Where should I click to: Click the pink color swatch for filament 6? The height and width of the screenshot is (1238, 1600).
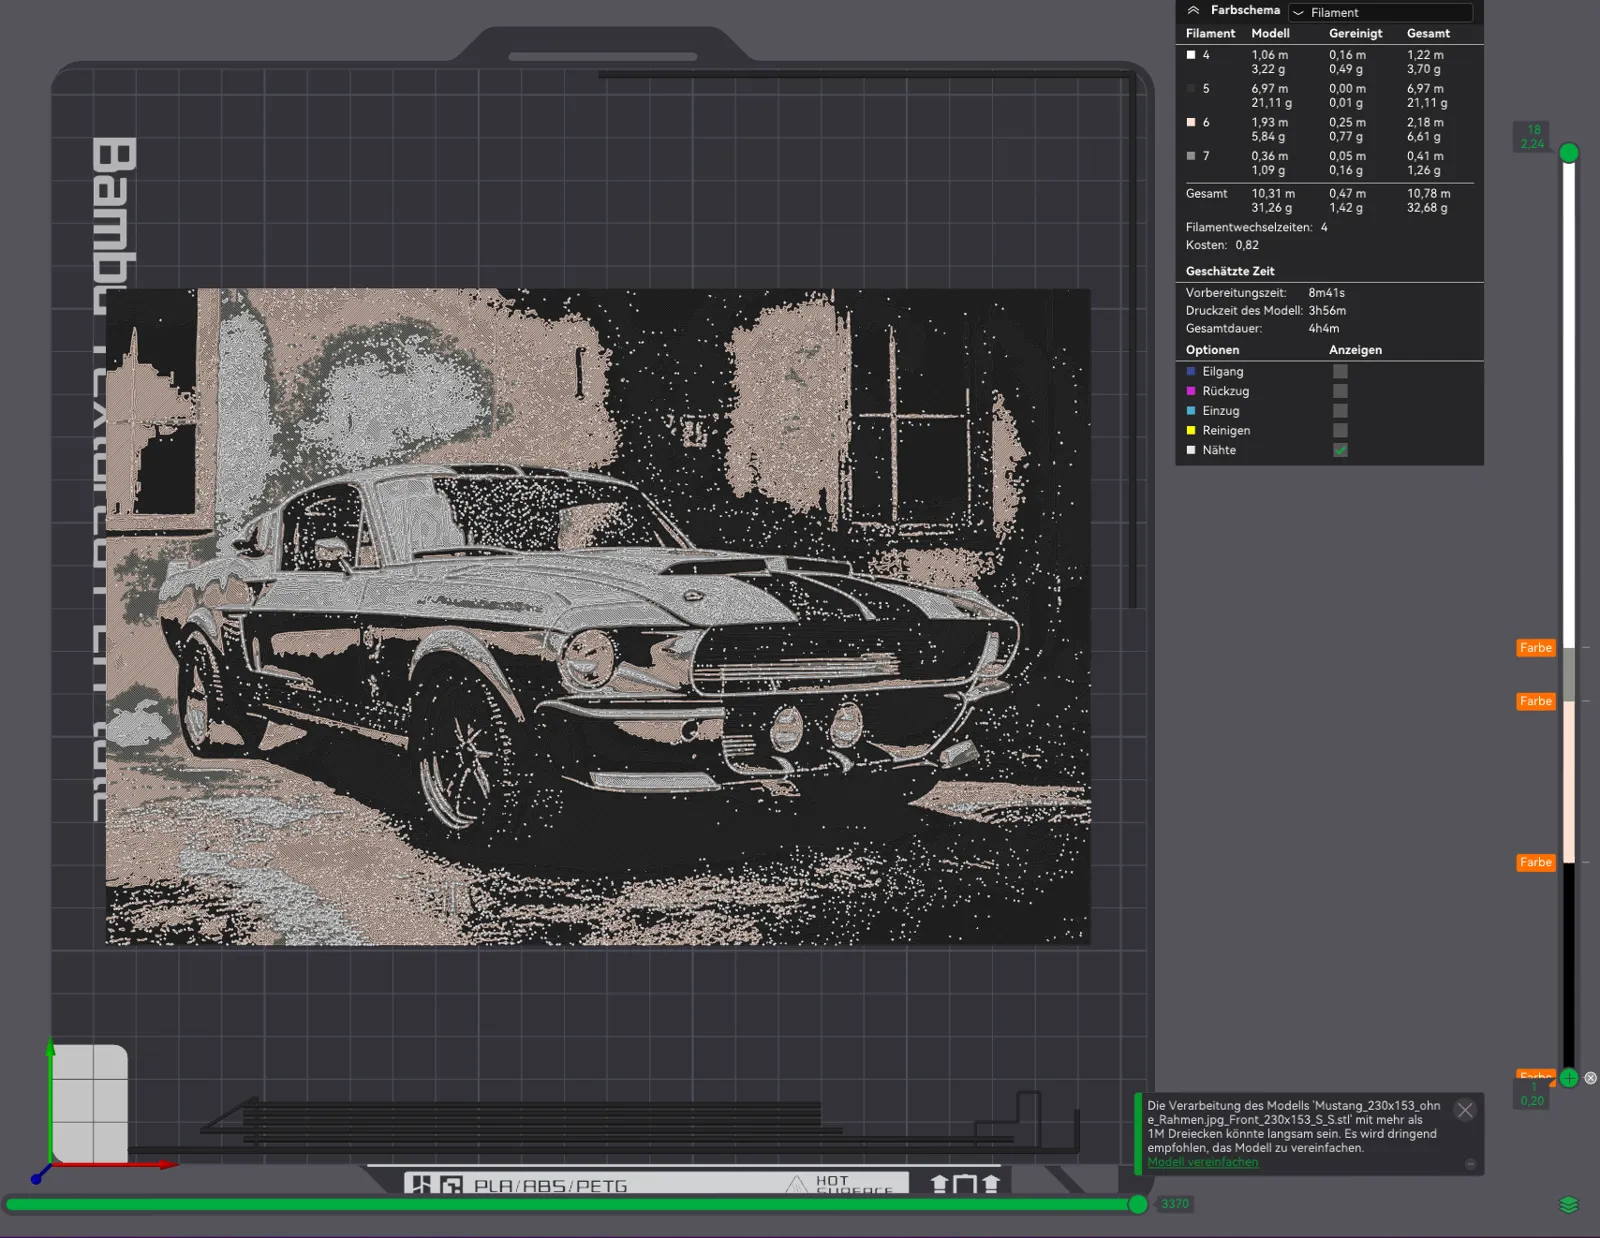pyautogui.click(x=1191, y=122)
